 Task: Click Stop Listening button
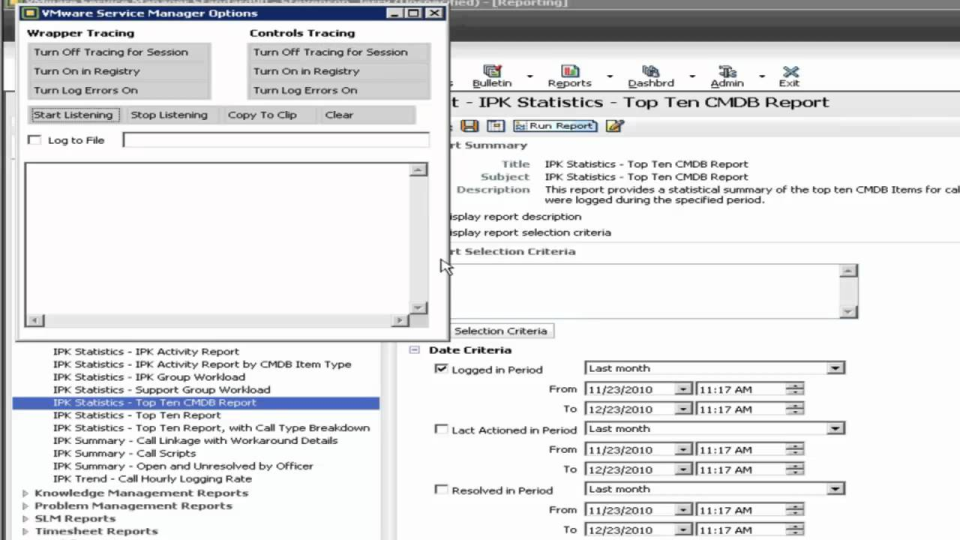click(x=169, y=114)
